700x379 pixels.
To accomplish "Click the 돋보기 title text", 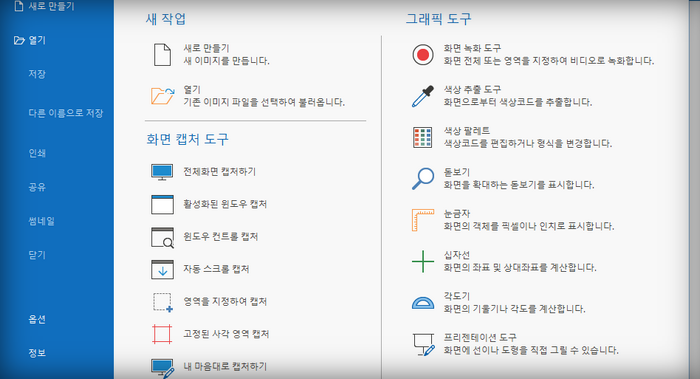I will tap(457, 172).
